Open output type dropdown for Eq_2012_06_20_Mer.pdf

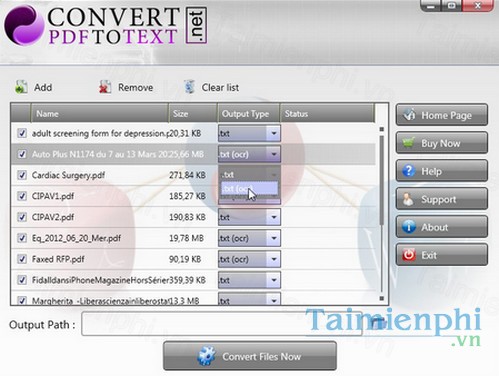coord(274,238)
